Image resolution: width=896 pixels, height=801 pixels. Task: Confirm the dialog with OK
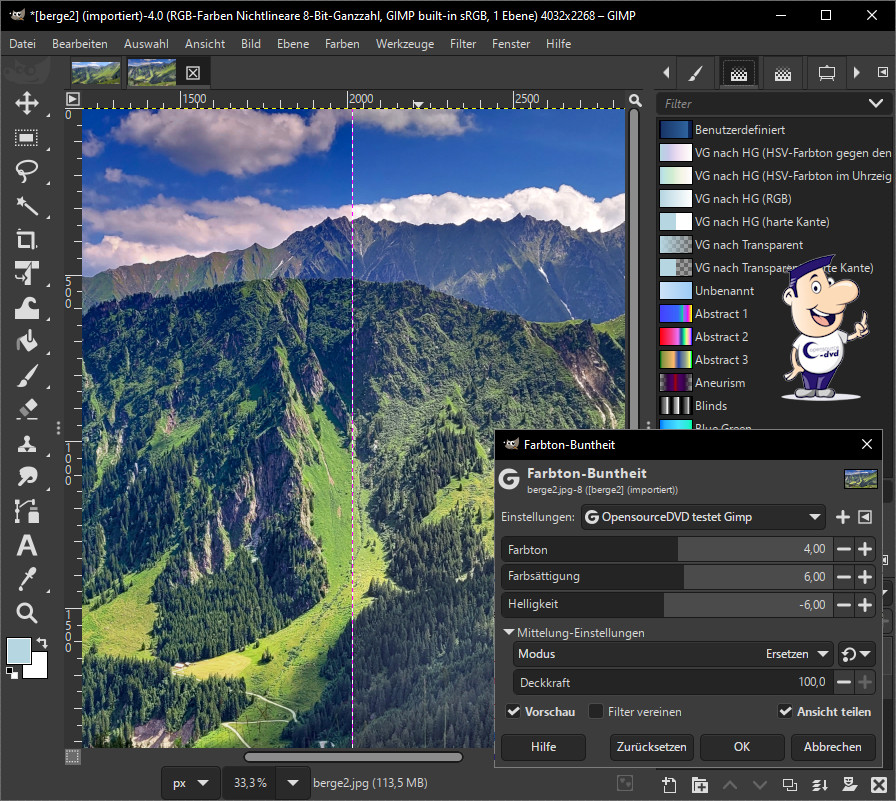(741, 747)
